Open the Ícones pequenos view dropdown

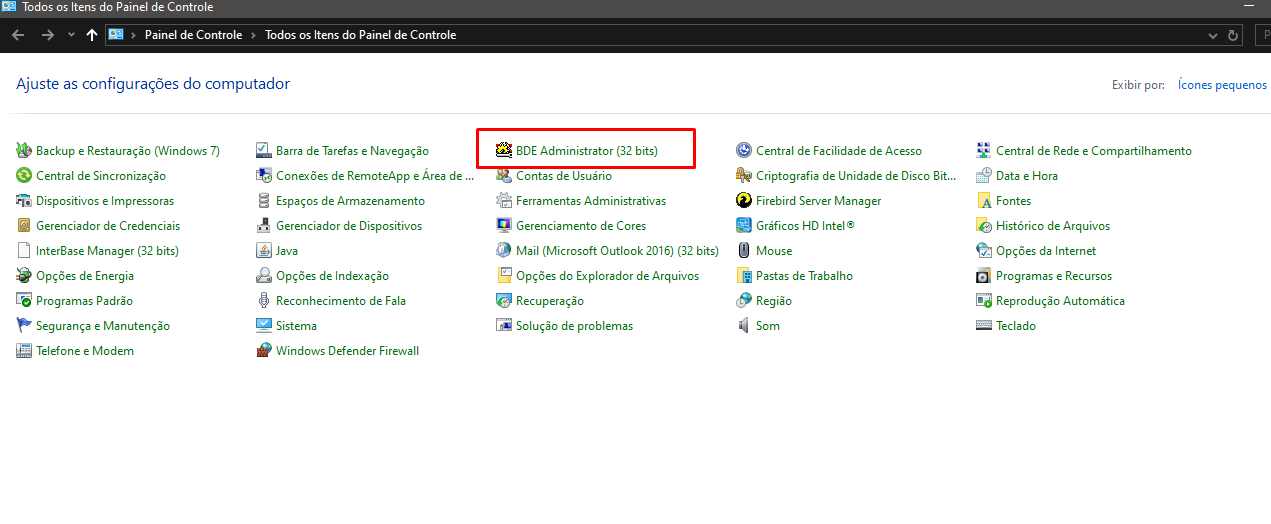coord(1224,85)
